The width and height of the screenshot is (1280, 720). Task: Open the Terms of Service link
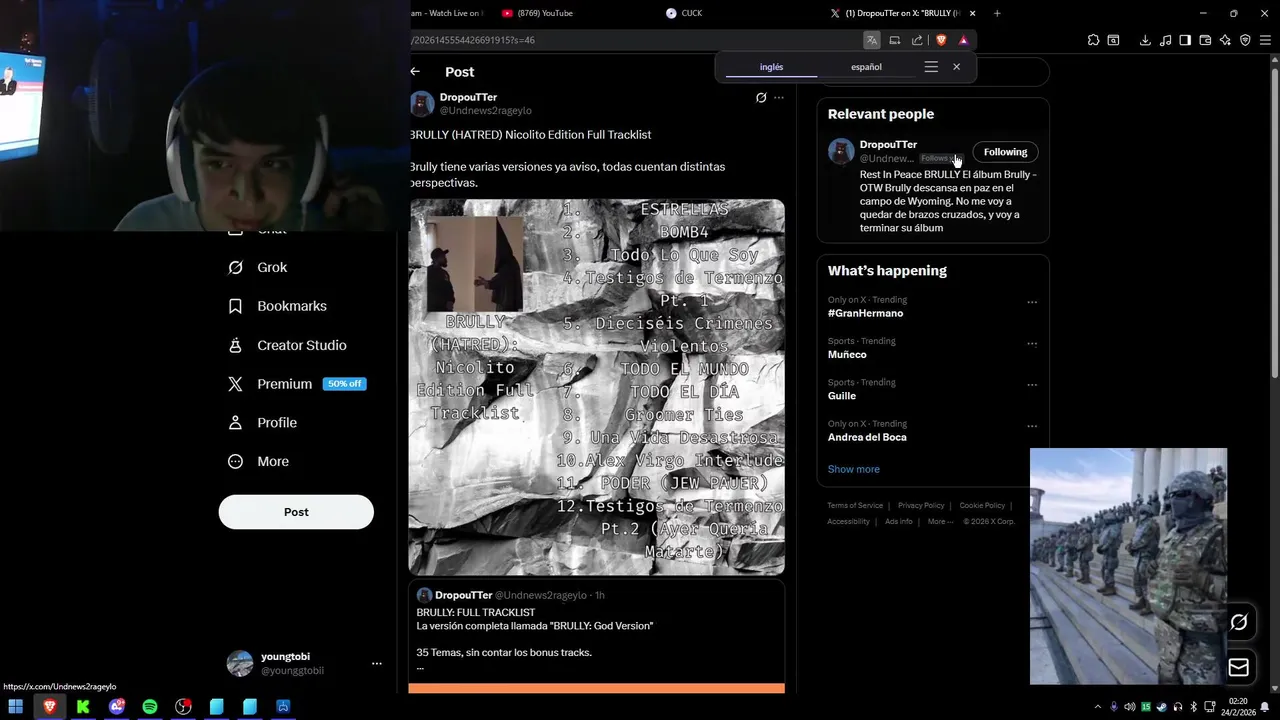855,506
